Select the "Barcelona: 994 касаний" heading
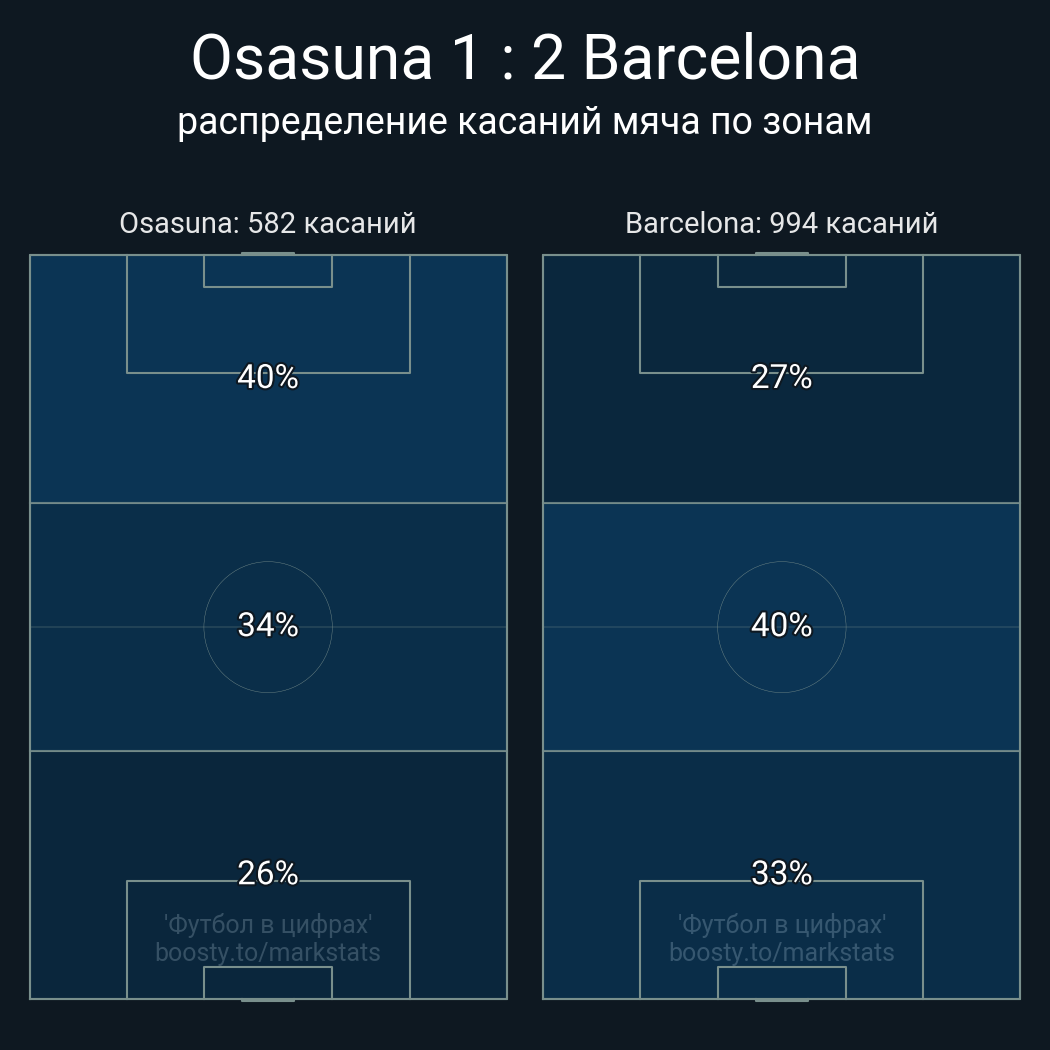 coord(781,223)
